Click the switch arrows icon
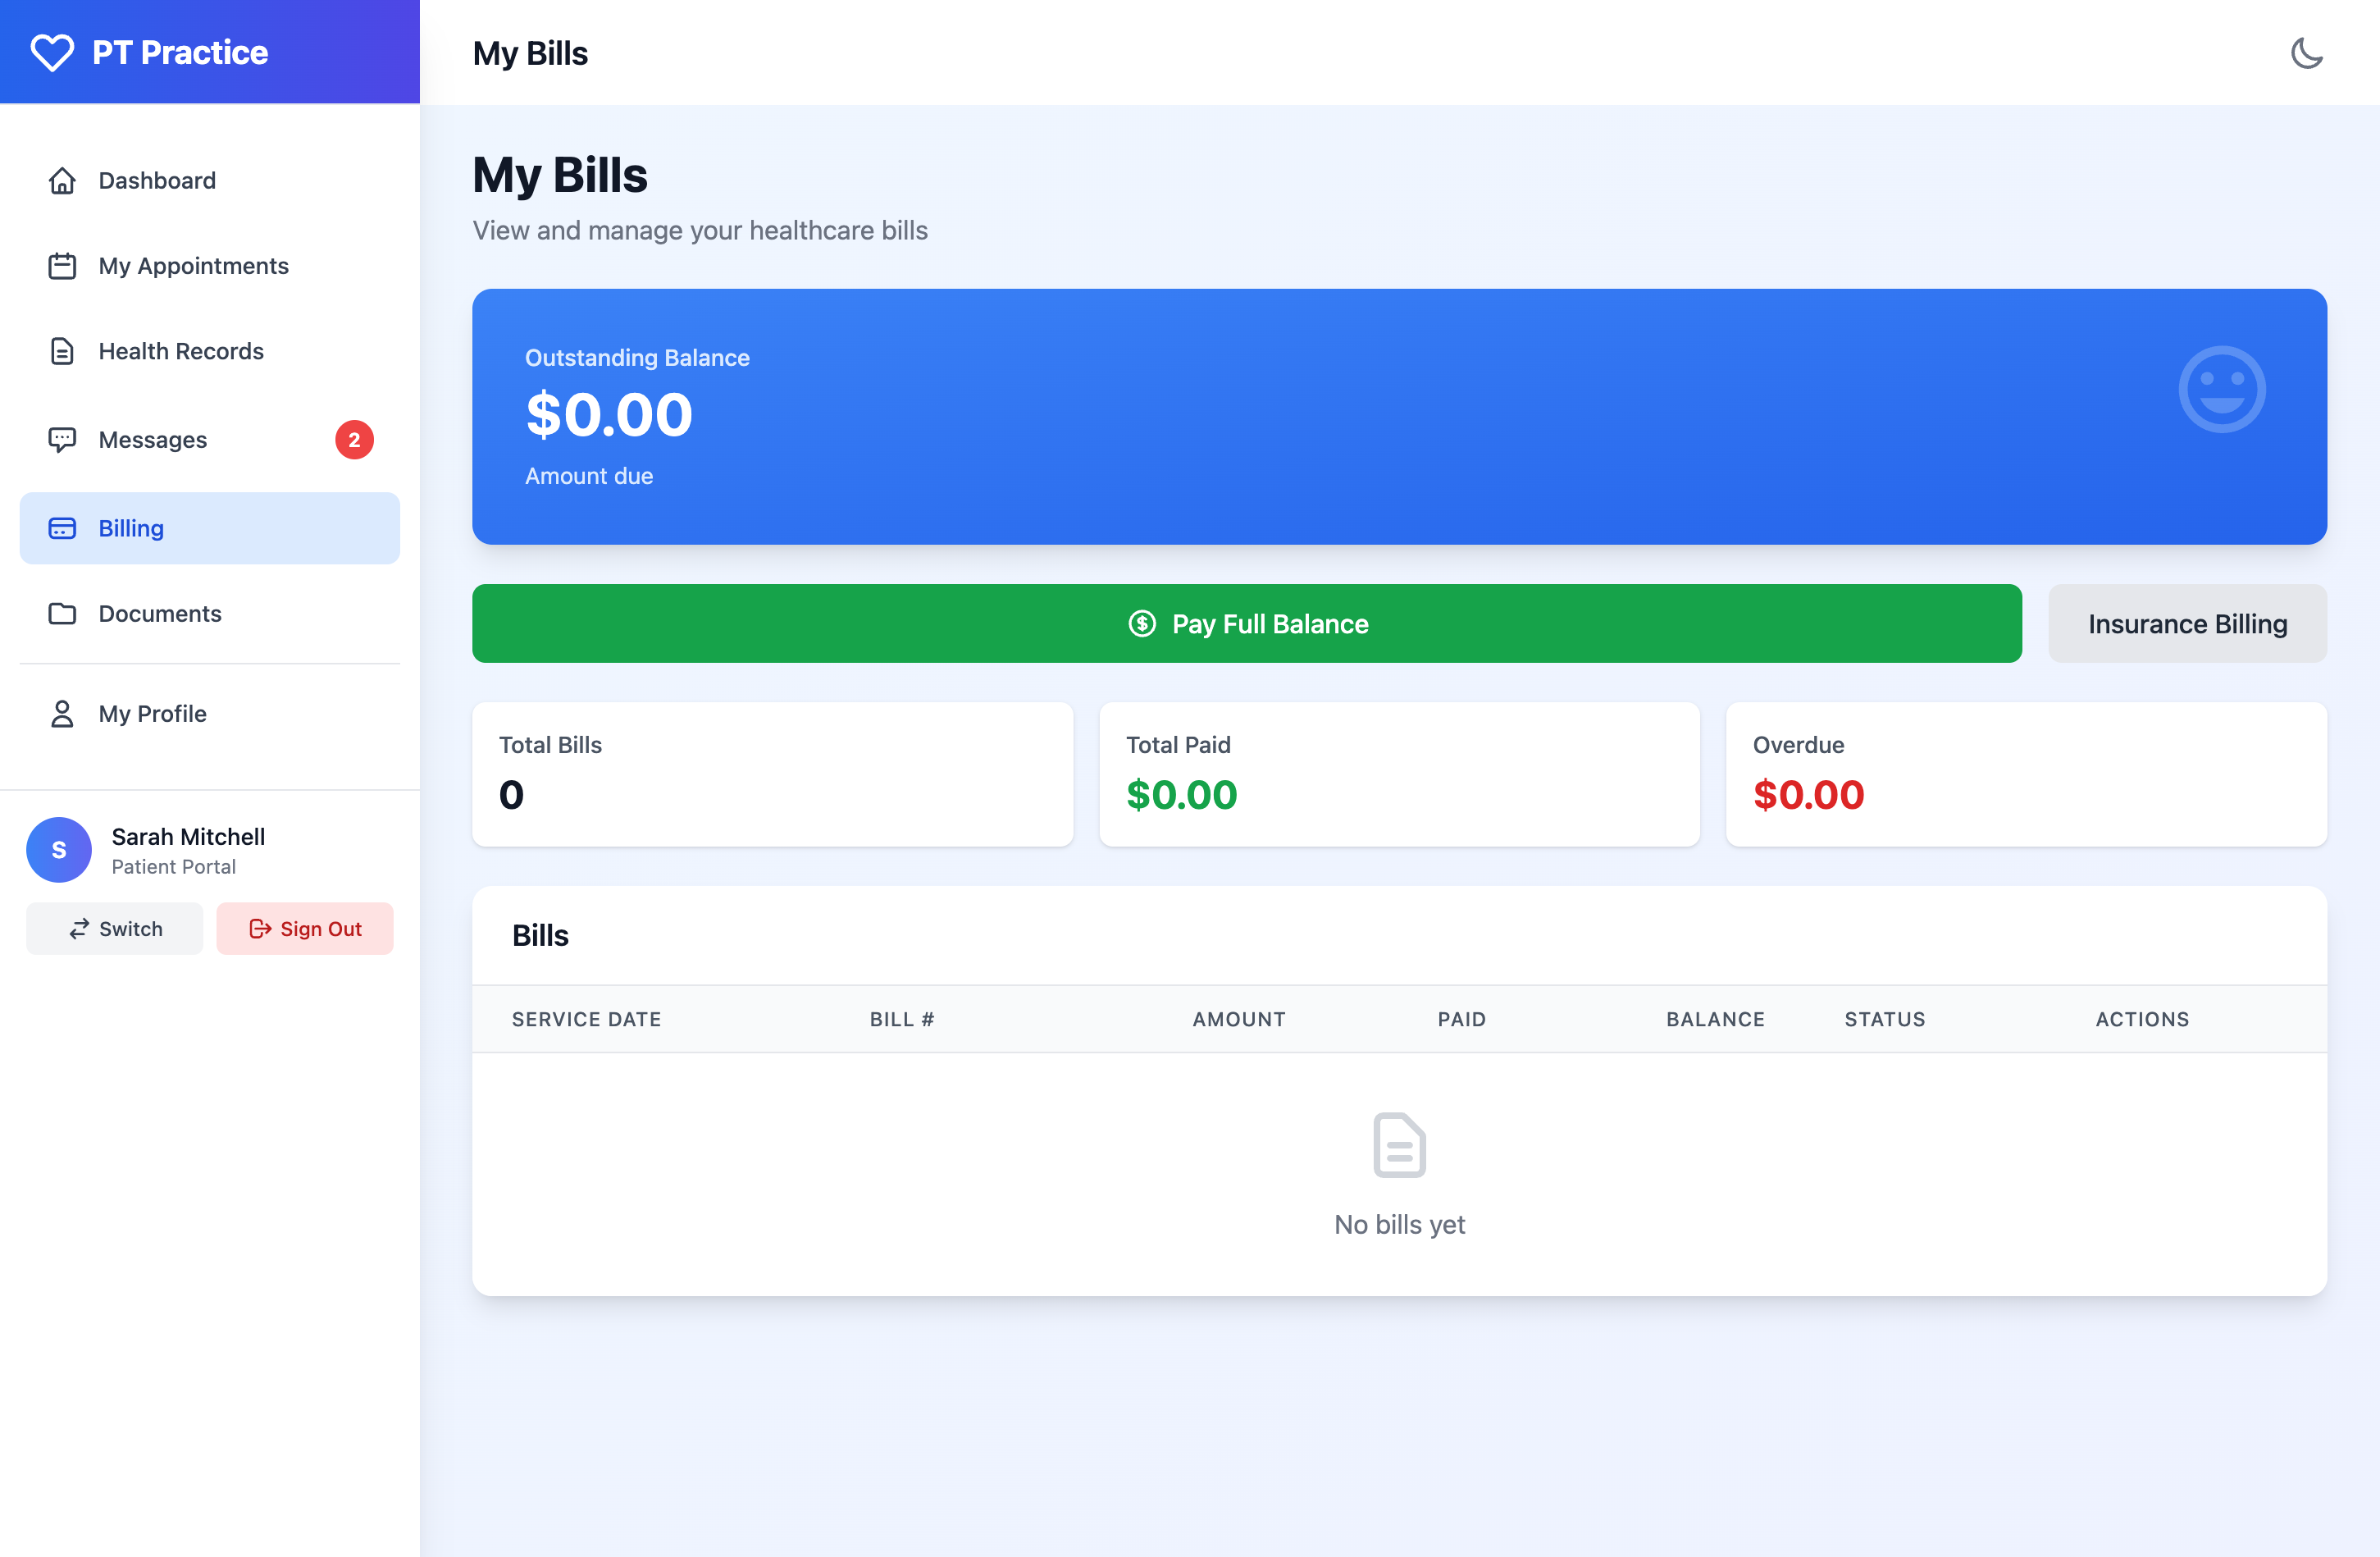The width and height of the screenshot is (2380, 1557). [x=80, y=928]
